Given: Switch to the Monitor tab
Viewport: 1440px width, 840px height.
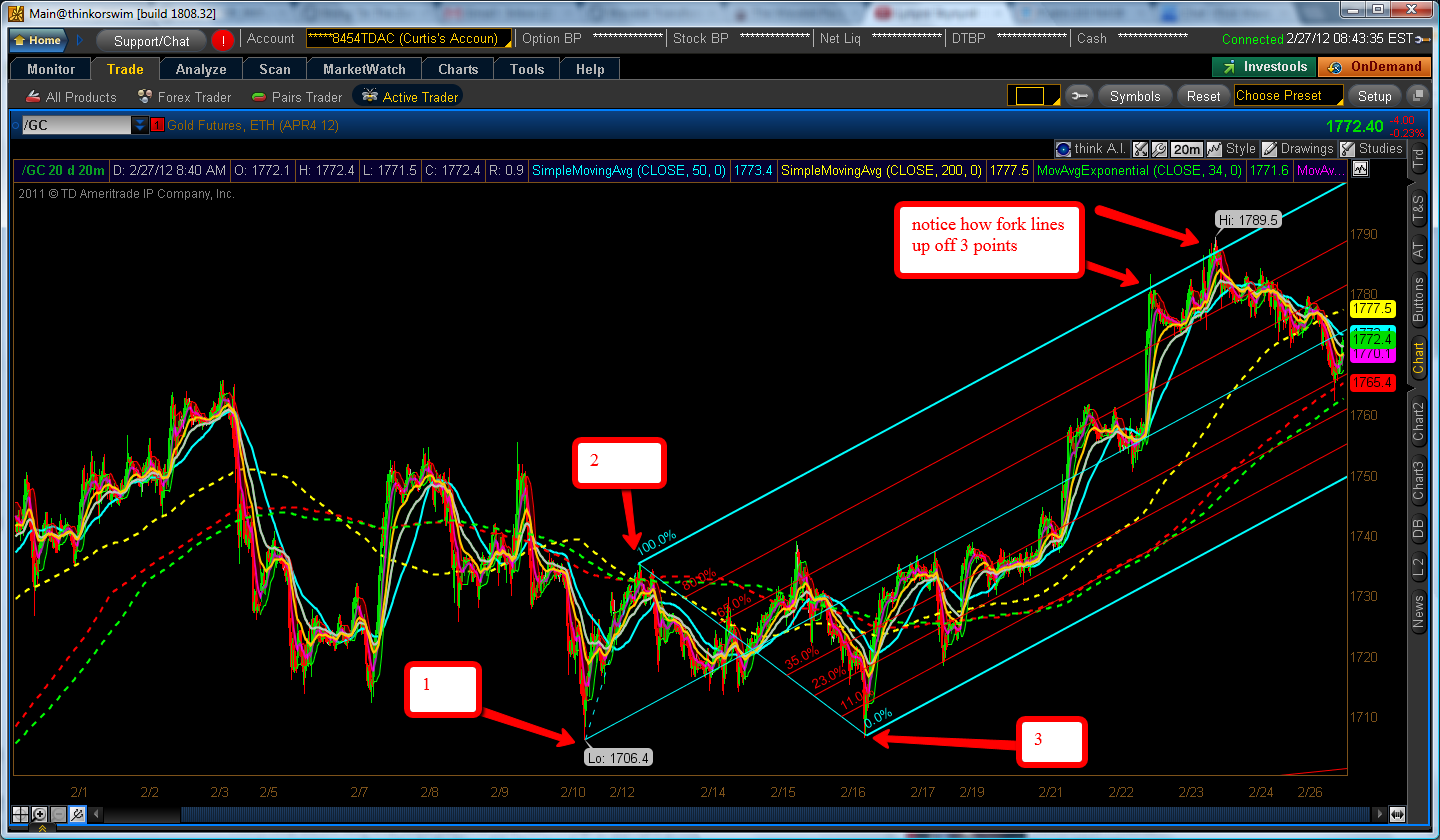Looking at the screenshot, I should coord(51,69).
